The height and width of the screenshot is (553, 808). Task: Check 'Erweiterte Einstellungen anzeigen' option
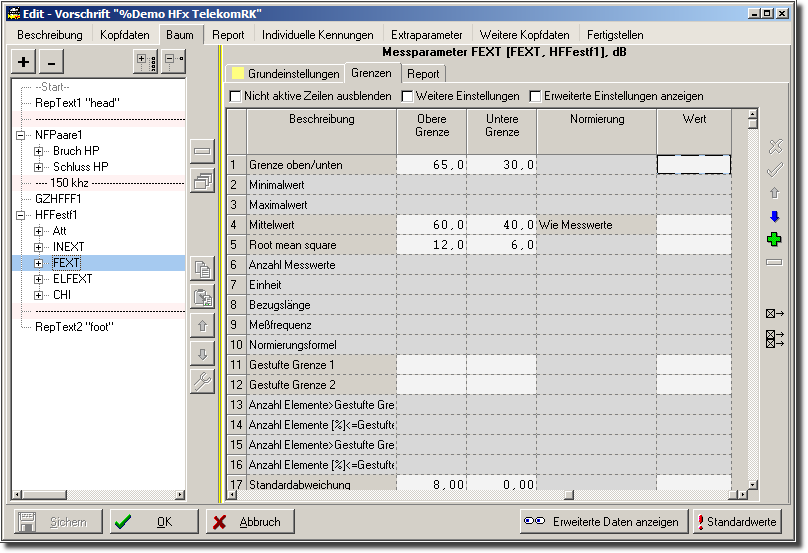535,97
